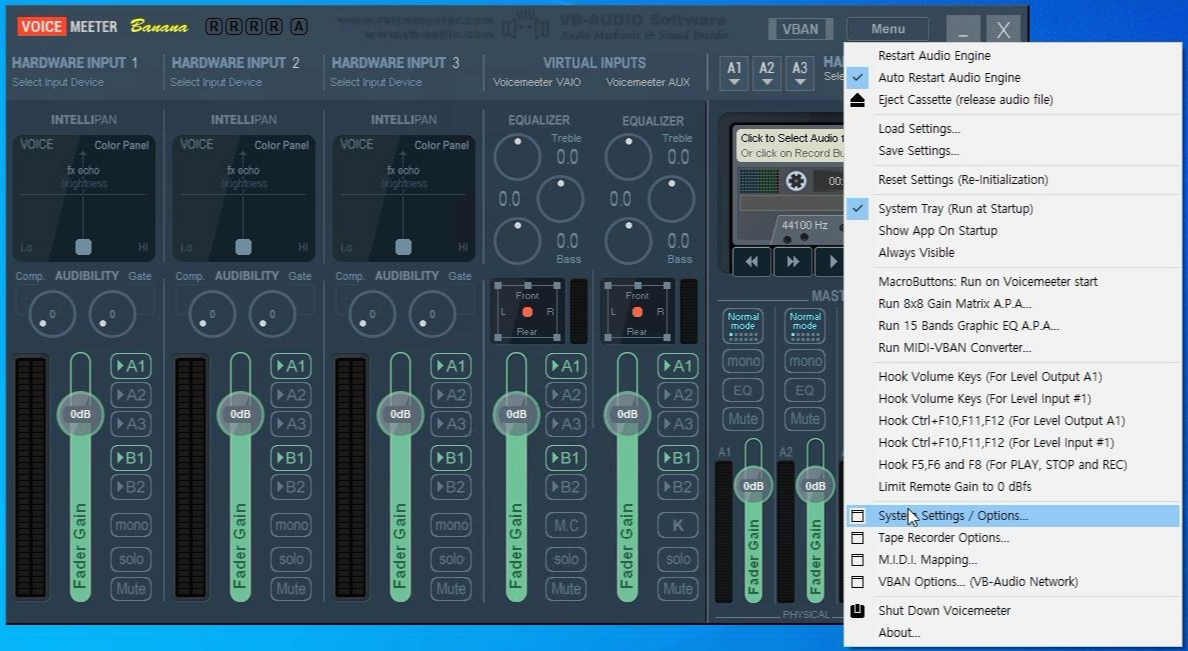Click the cassette reel gear icon
The image size is (1188, 651).
pos(796,181)
